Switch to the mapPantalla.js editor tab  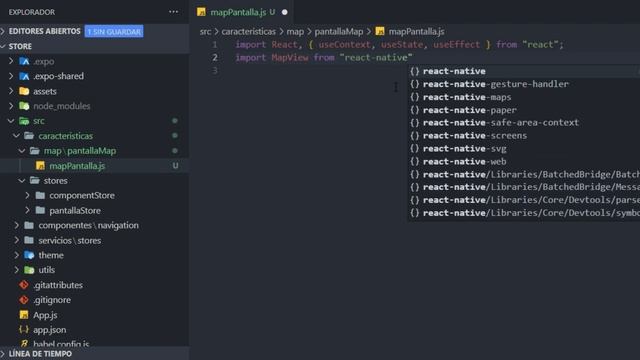click(241, 12)
